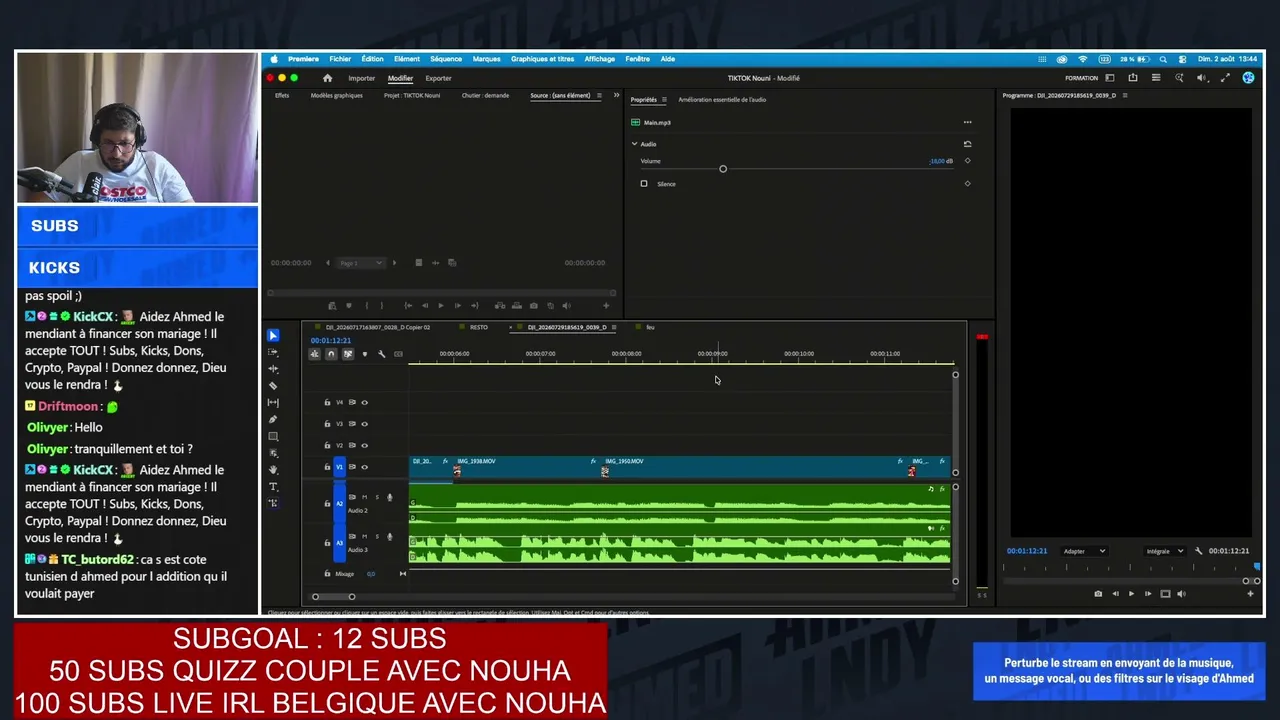Click the timeline horizontal zoom scrollbar
This screenshot has height=720, width=1280.
(334, 597)
